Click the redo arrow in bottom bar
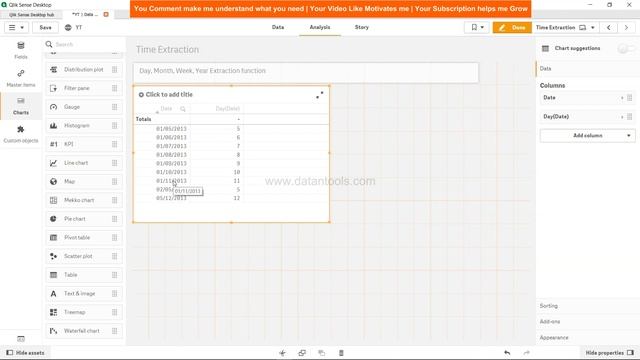 tap(527, 353)
